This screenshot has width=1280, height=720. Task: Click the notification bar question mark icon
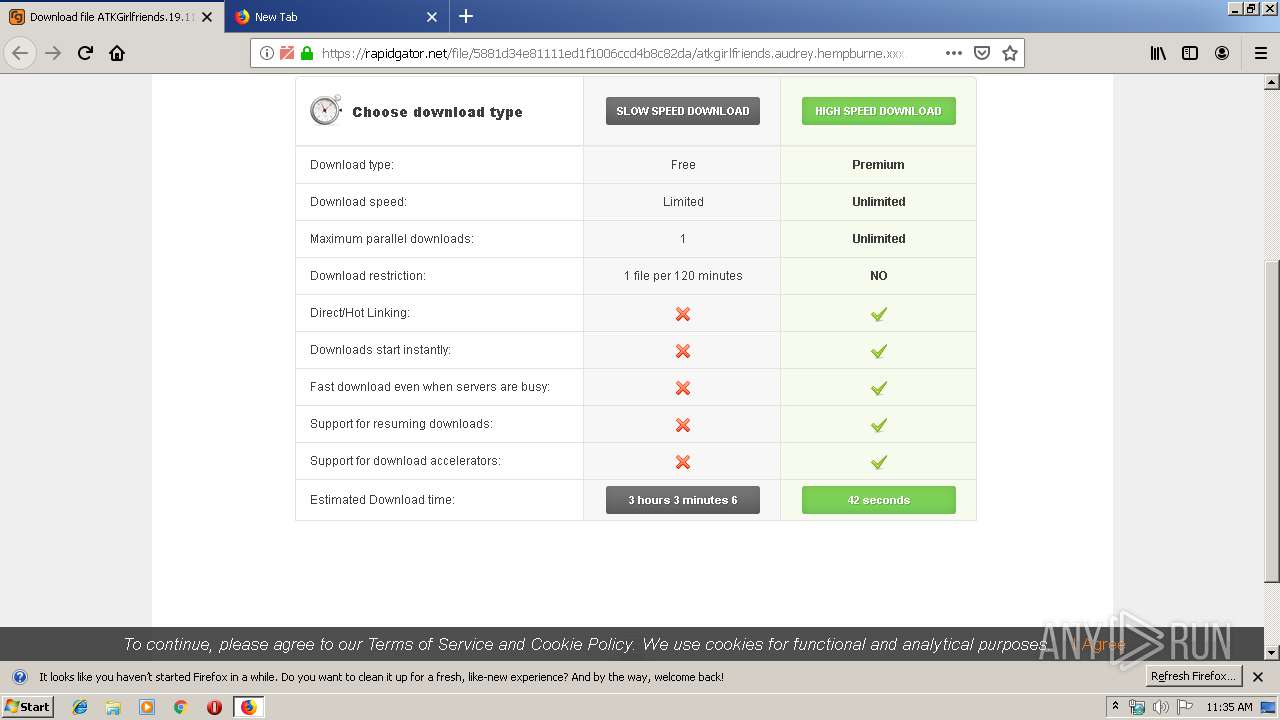[x=19, y=677]
